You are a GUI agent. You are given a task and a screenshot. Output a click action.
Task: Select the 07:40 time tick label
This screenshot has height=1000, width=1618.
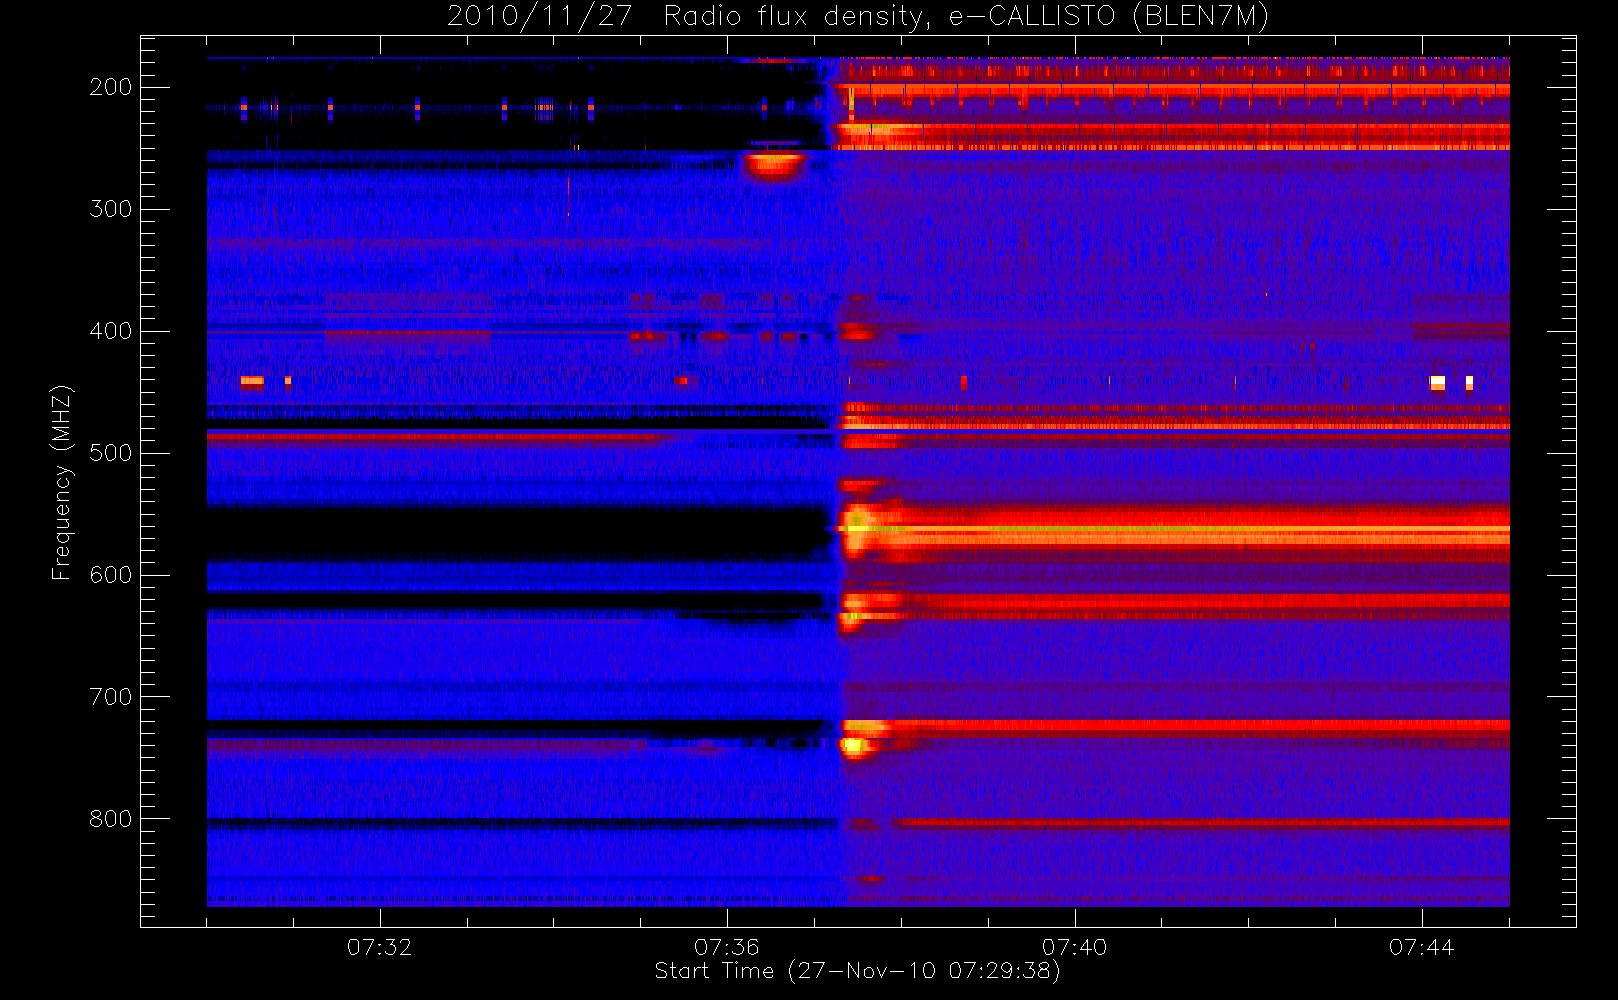pos(1074,947)
